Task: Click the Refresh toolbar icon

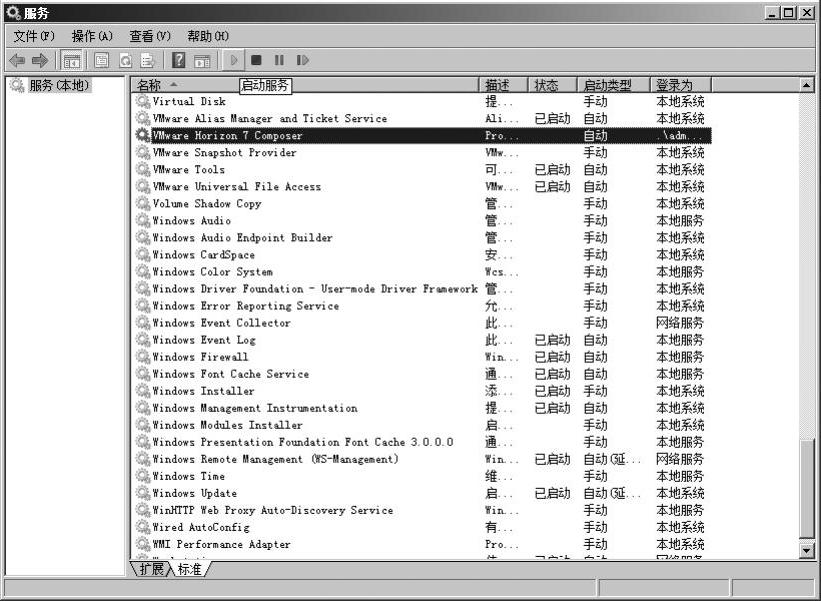Action: pyautogui.click(x=126, y=61)
